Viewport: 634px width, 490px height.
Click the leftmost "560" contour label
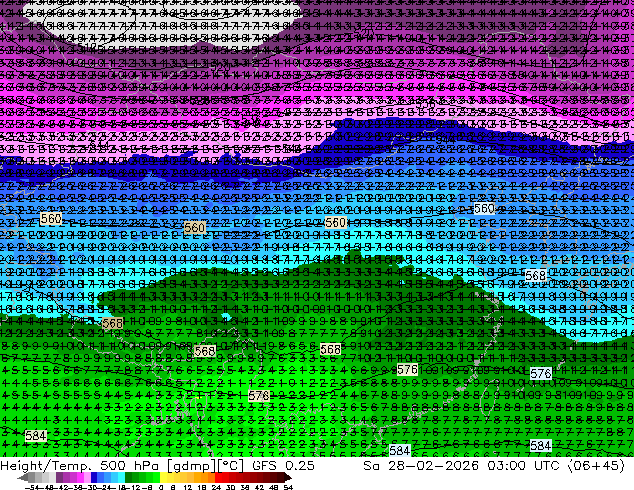(x=51, y=219)
